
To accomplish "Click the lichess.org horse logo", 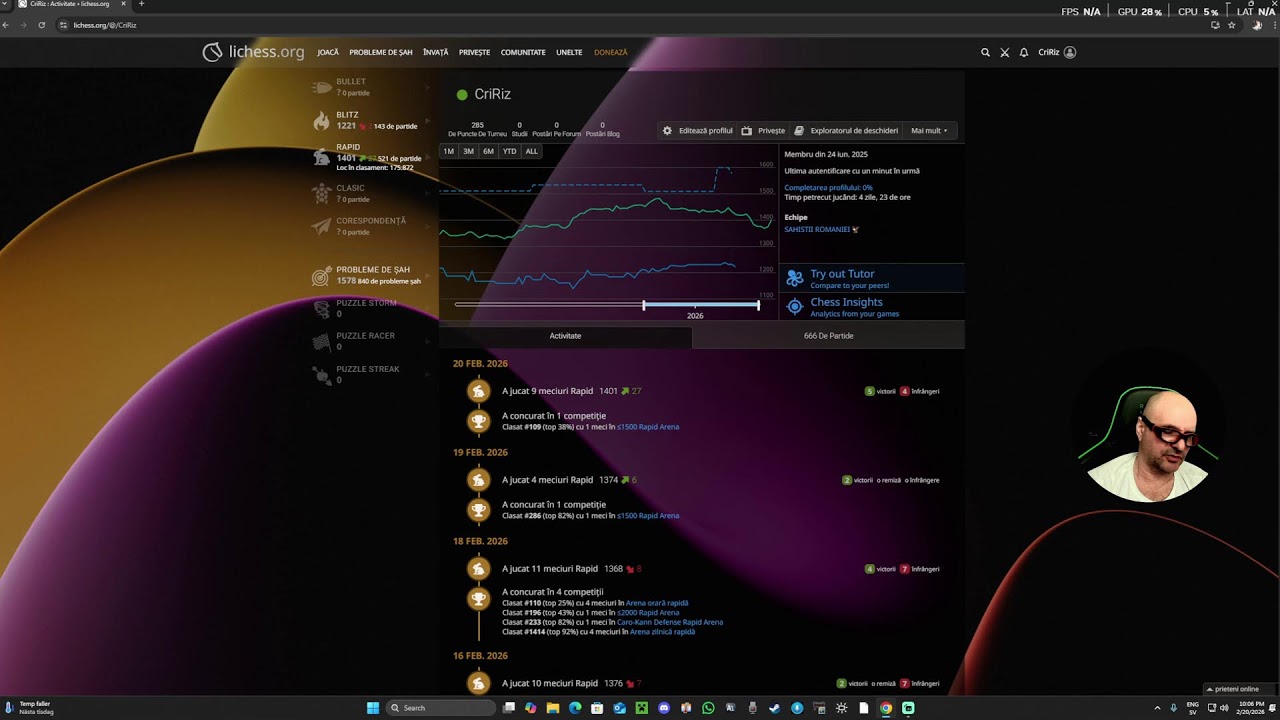I will coord(212,52).
